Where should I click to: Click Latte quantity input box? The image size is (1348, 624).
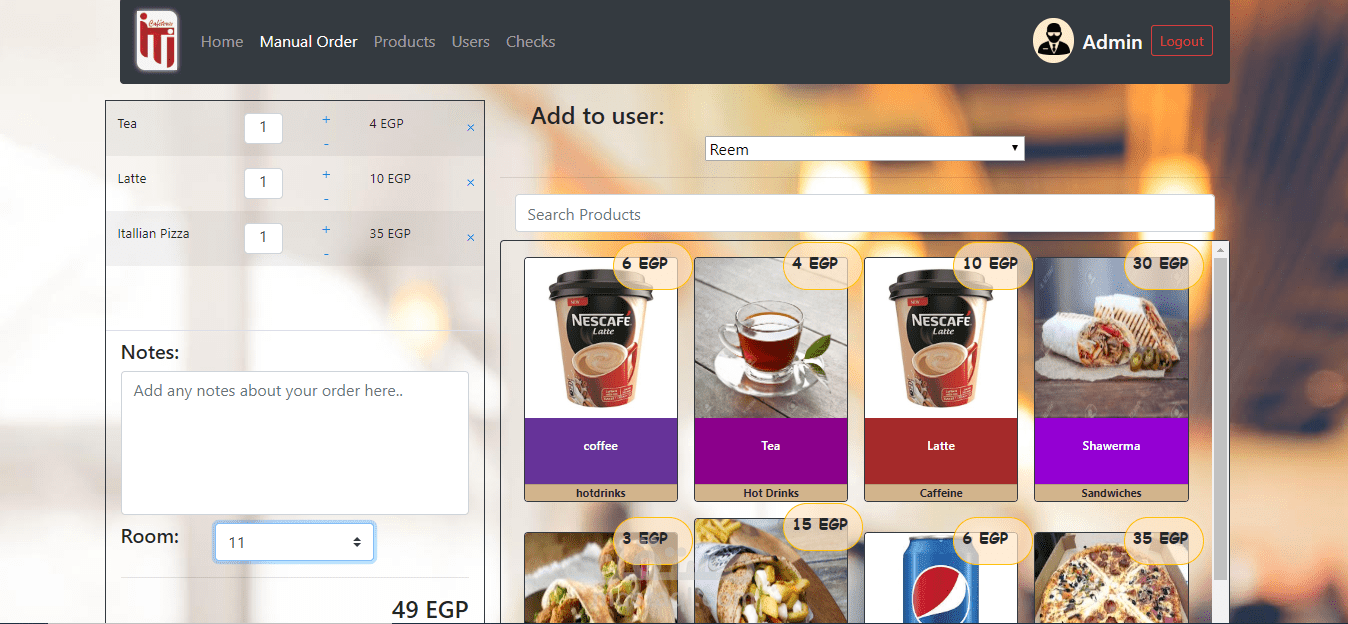(x=263, y=183)
